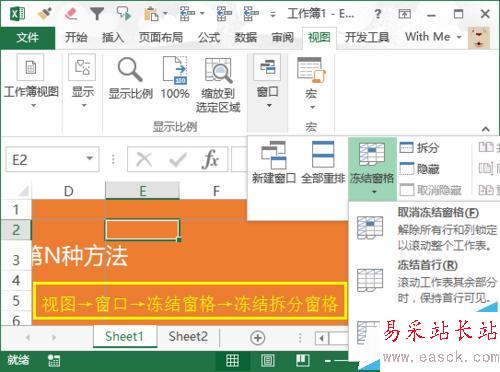Switch to the Review (审阅) tab

[x=283, y=37]
